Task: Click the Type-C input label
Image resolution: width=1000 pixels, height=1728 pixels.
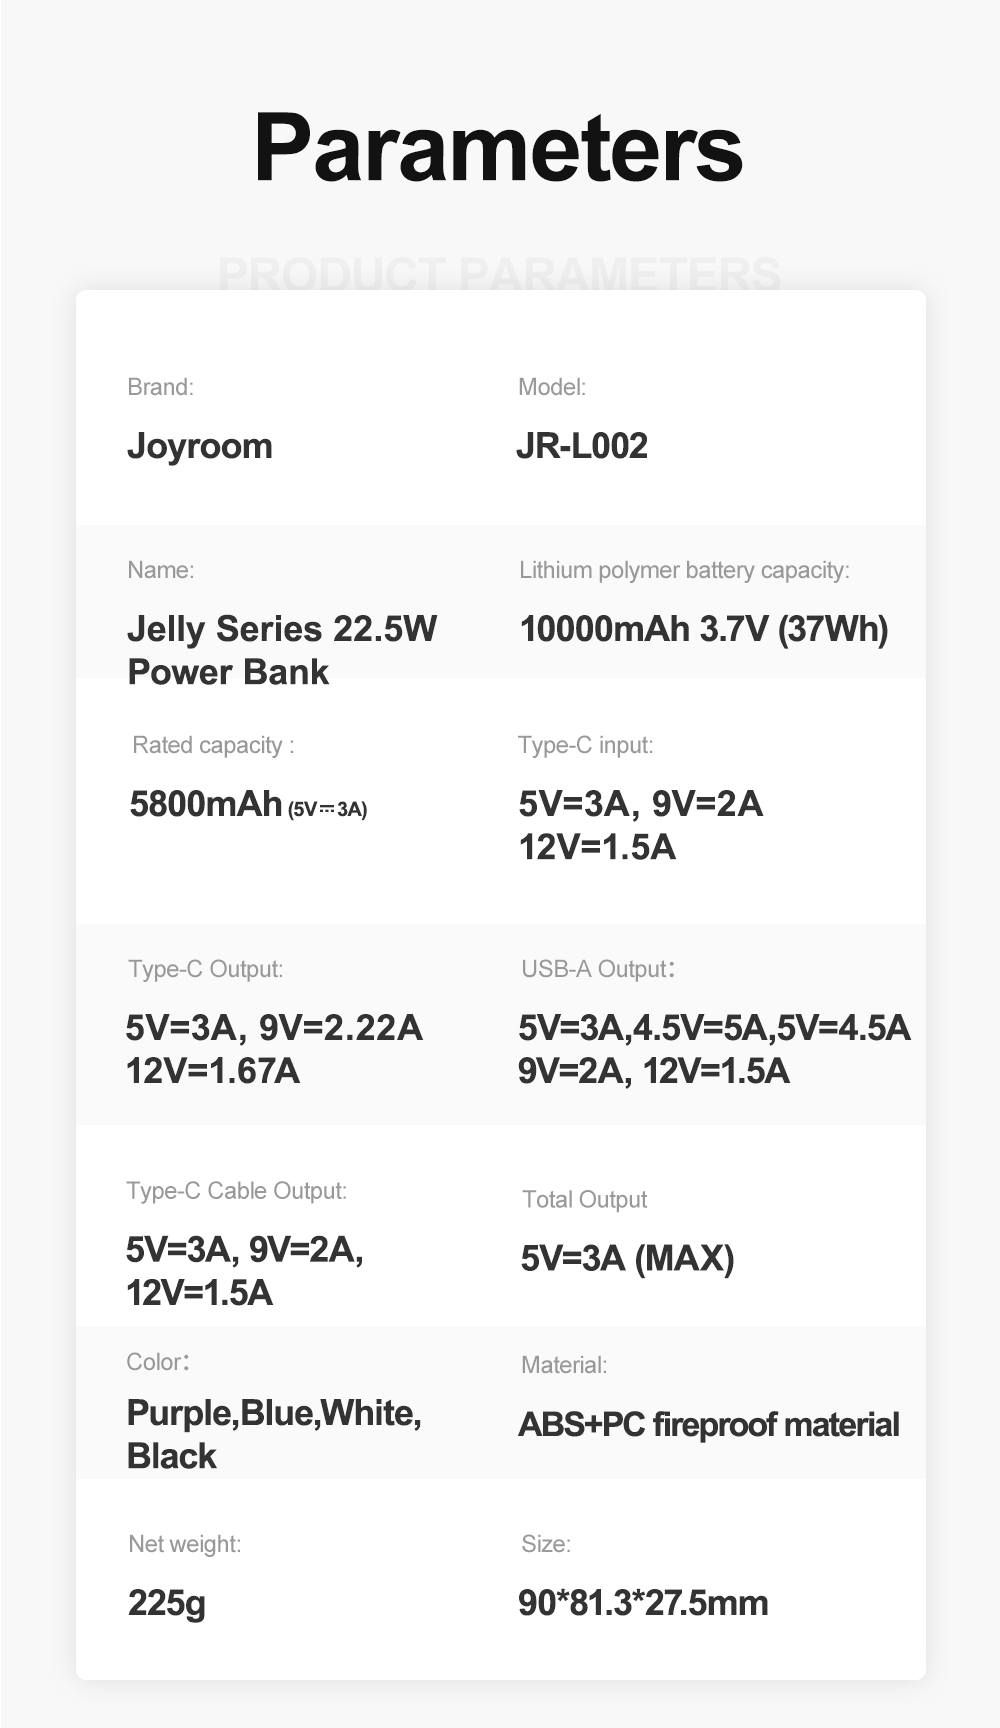Action: (x=585, y=745)
